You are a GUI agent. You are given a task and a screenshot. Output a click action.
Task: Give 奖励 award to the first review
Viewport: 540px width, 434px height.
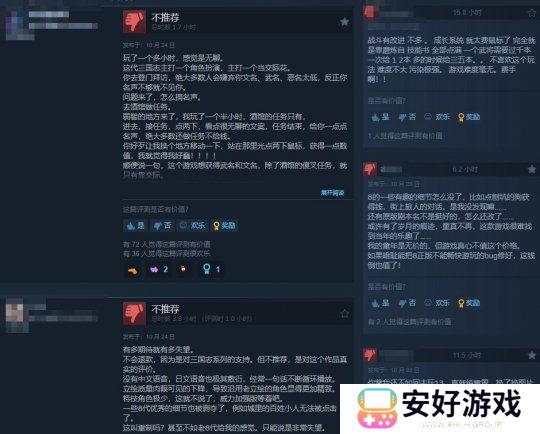[224, 226]
